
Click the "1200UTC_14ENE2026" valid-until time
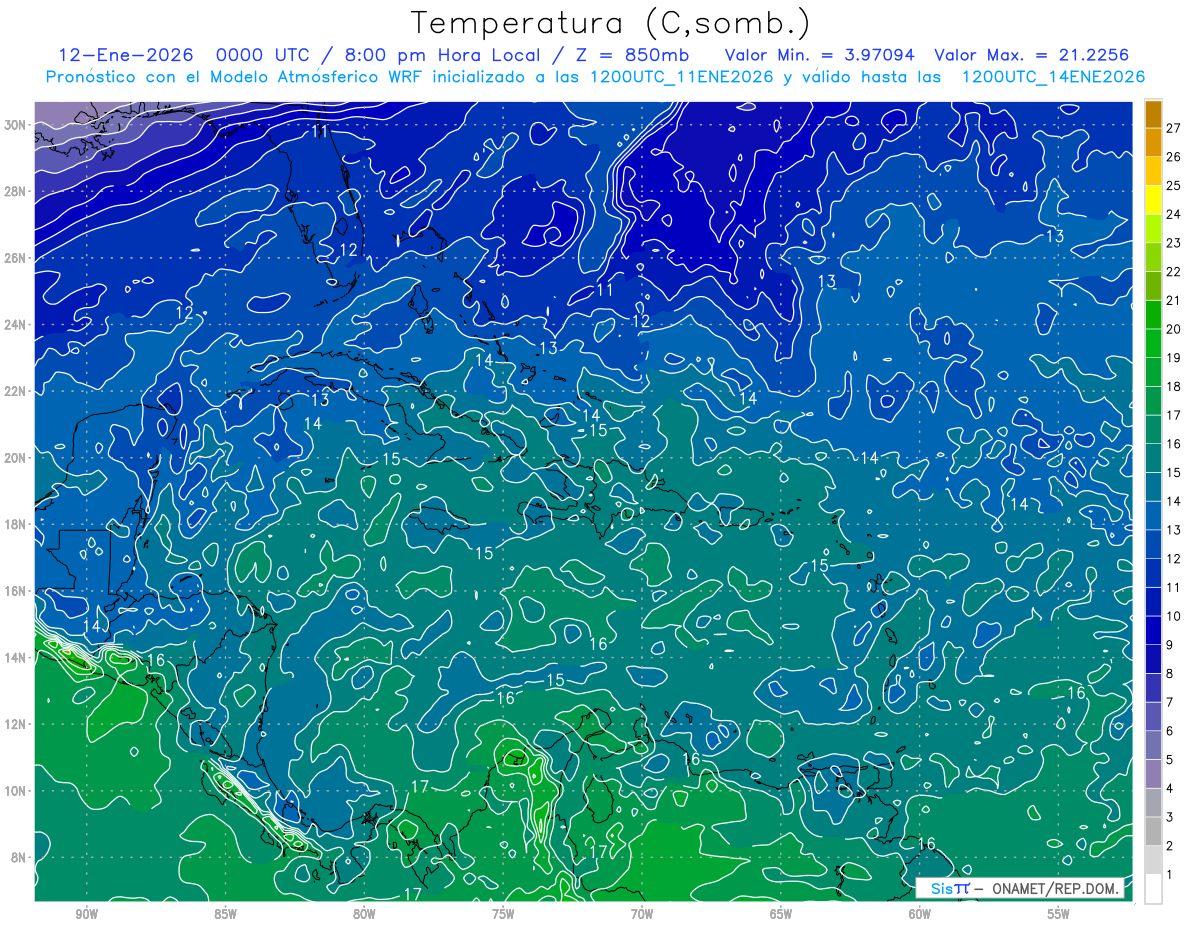point(1053,77)
